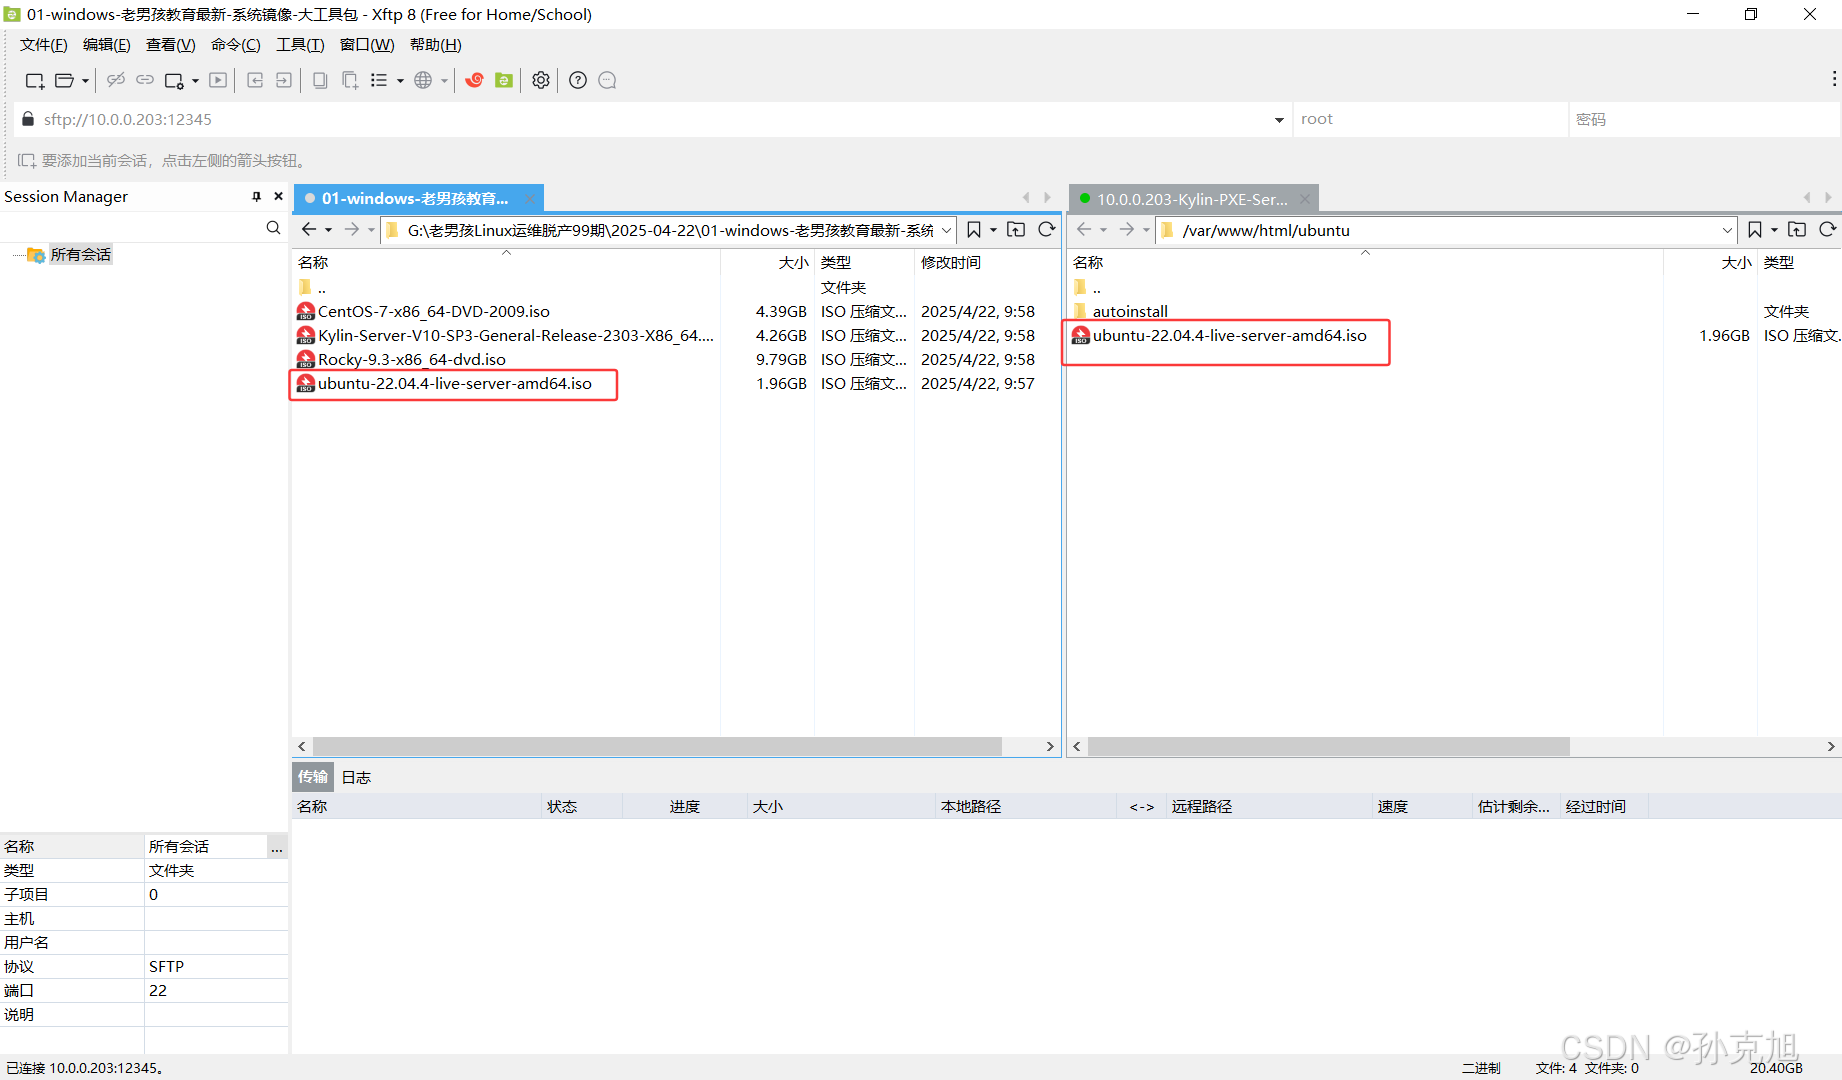This screenshot has width=1842, height=1080.
Task: Click the ... button beside 所有会话 property
Action: click(277, 847)
